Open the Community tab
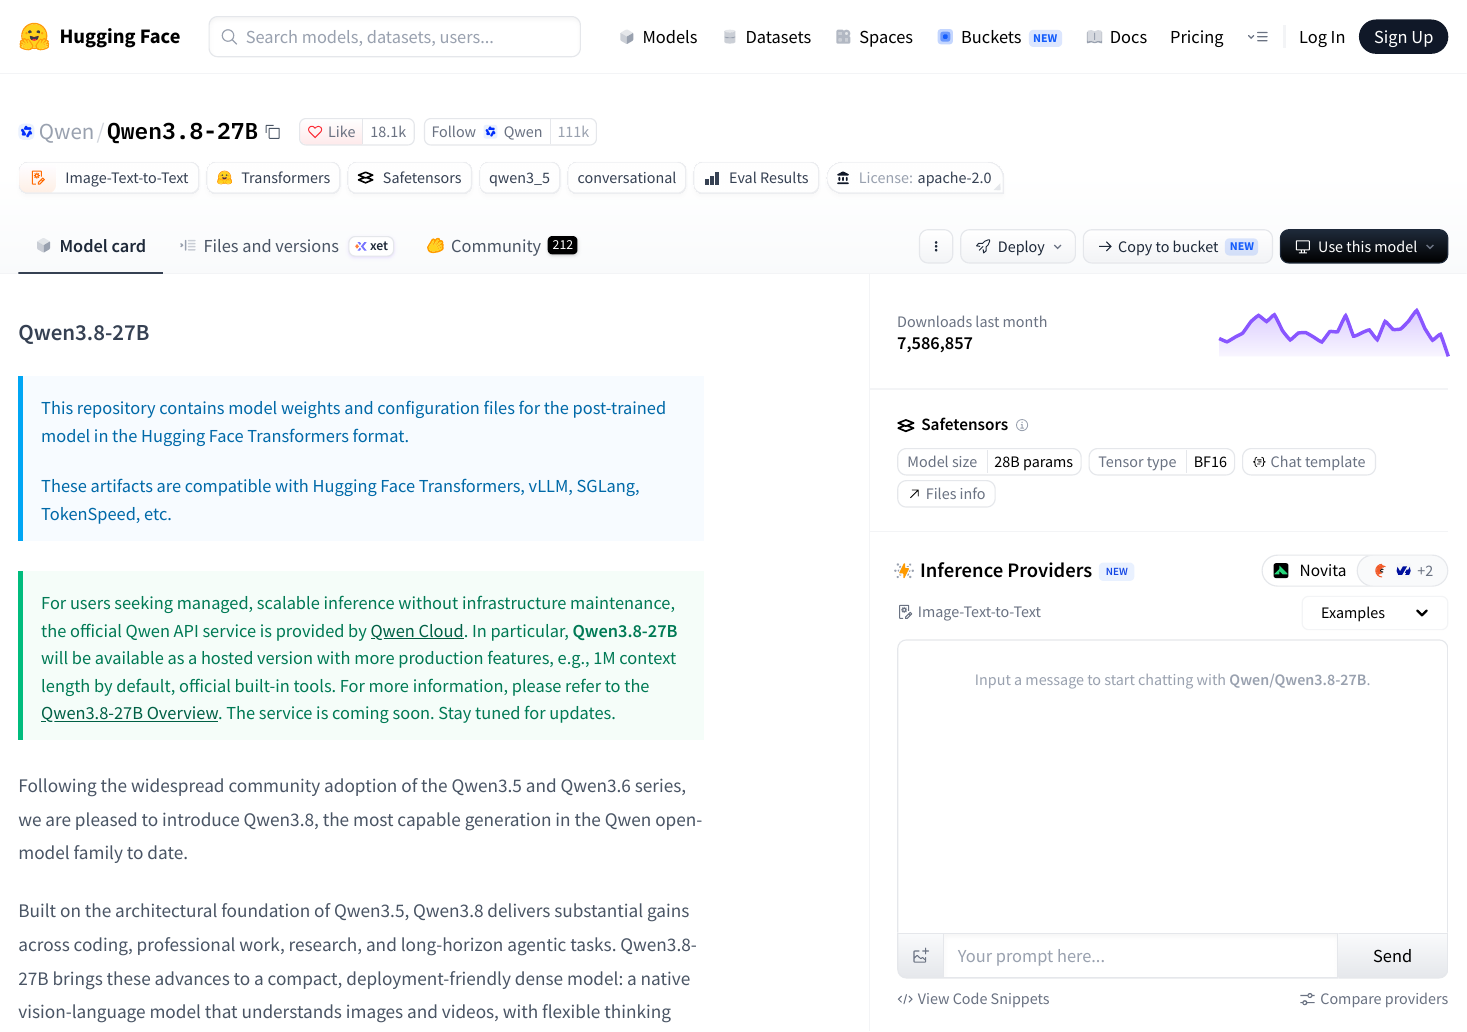Image resolution: width=1467 pixels, height=1032 pixels. (x=502, y=246)
